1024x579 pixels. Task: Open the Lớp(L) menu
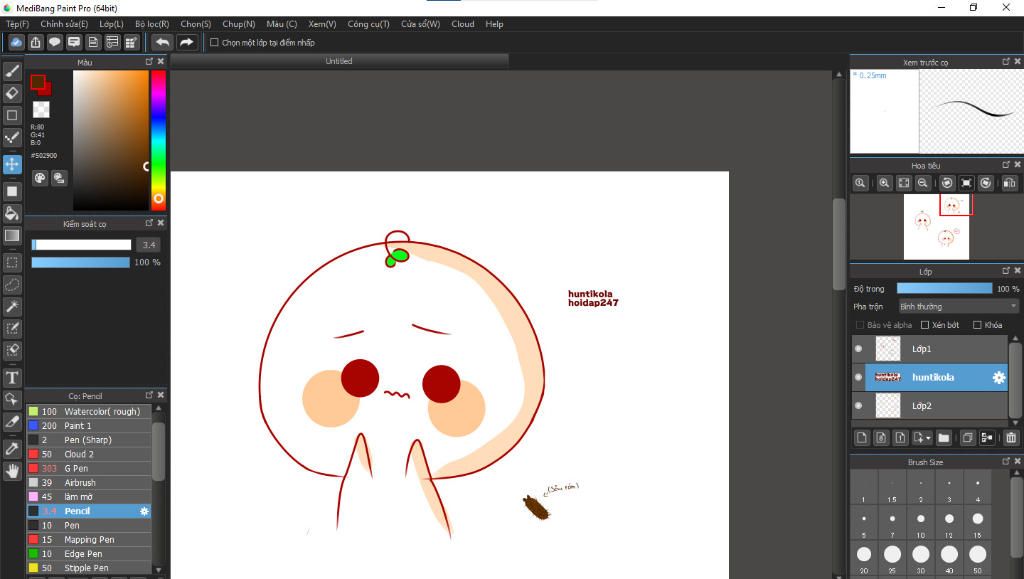[x=112, y=24]
